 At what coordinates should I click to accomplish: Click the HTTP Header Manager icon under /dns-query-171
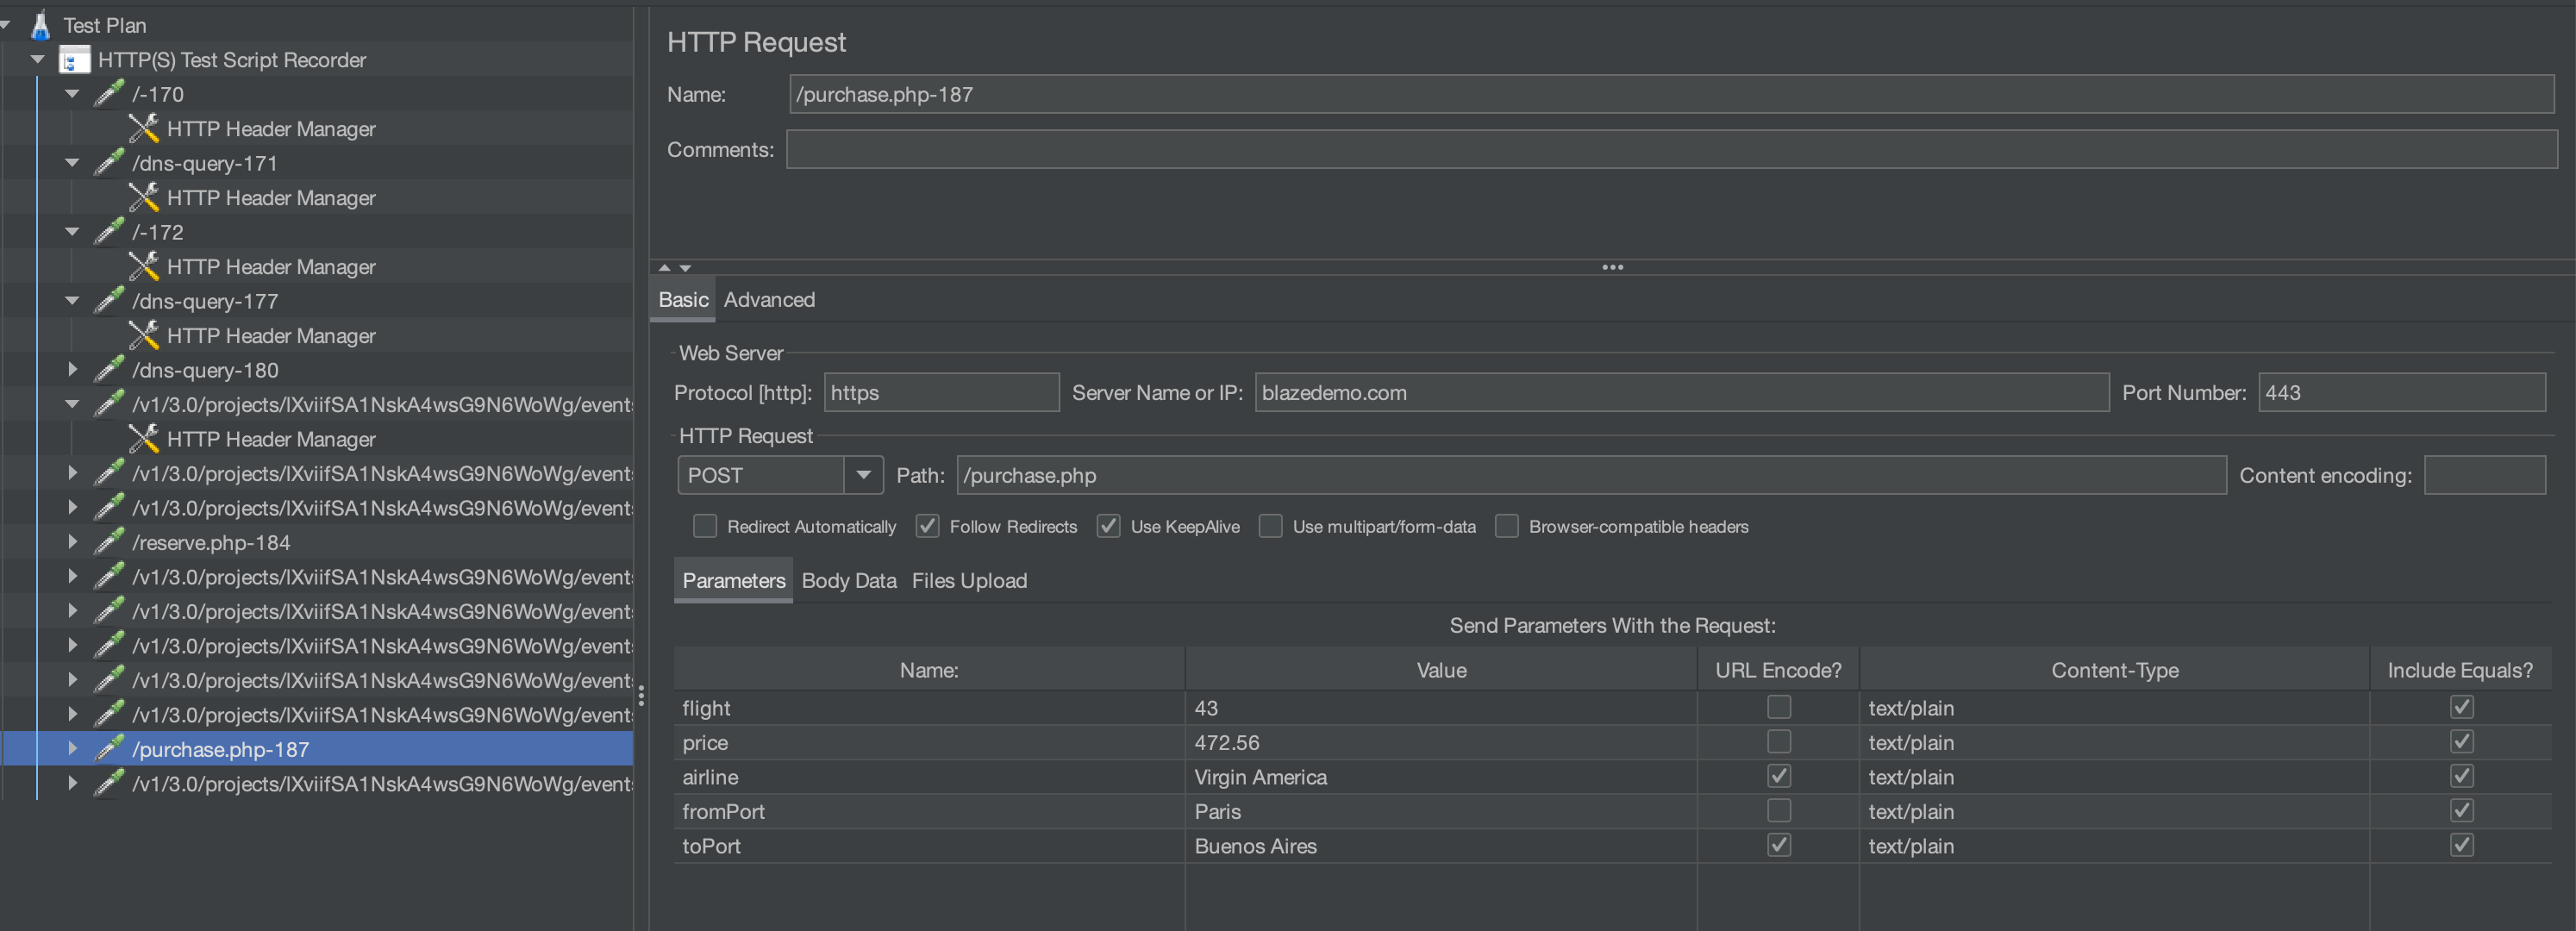click(x=147, y=196)
